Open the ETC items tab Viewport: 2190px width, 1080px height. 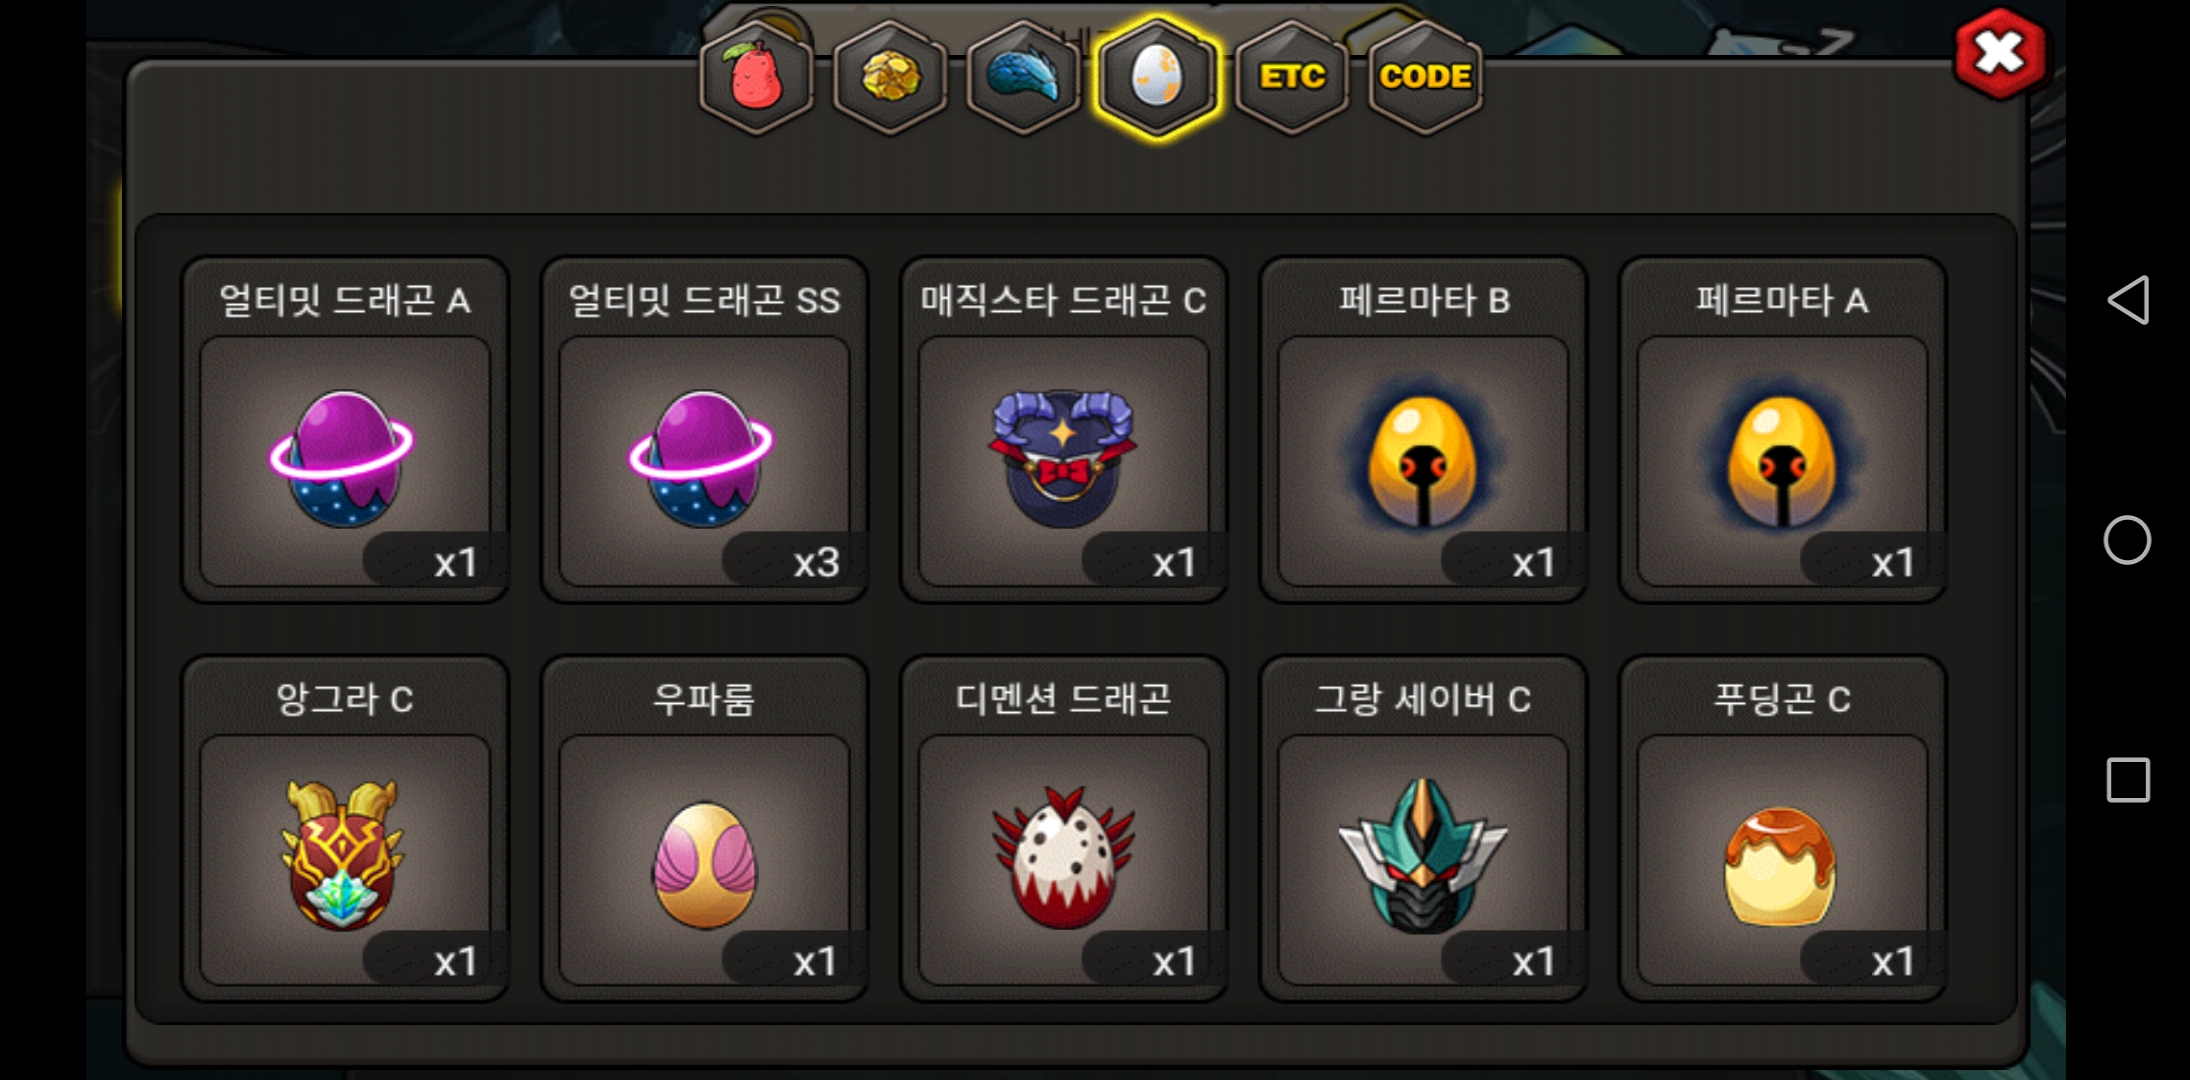(x=1292, y=77)
